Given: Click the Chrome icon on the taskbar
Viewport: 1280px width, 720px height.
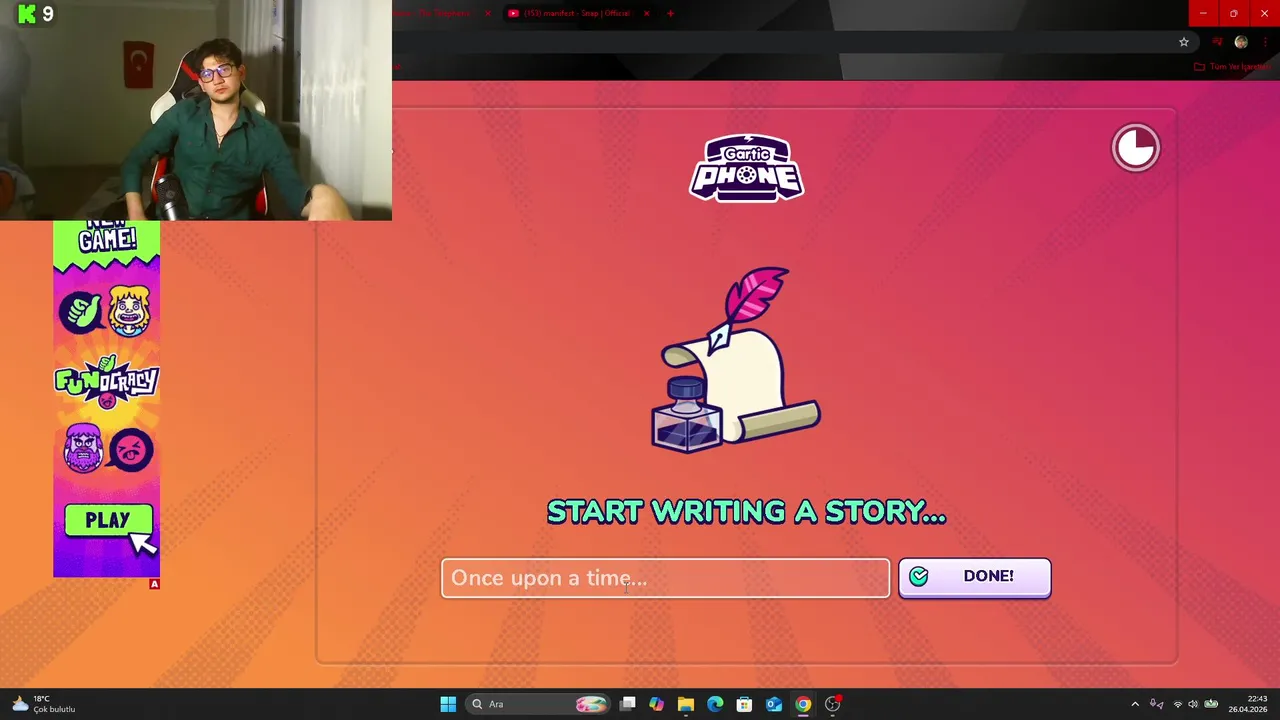Looking at the screenshot, I should [x=803, y=704].
